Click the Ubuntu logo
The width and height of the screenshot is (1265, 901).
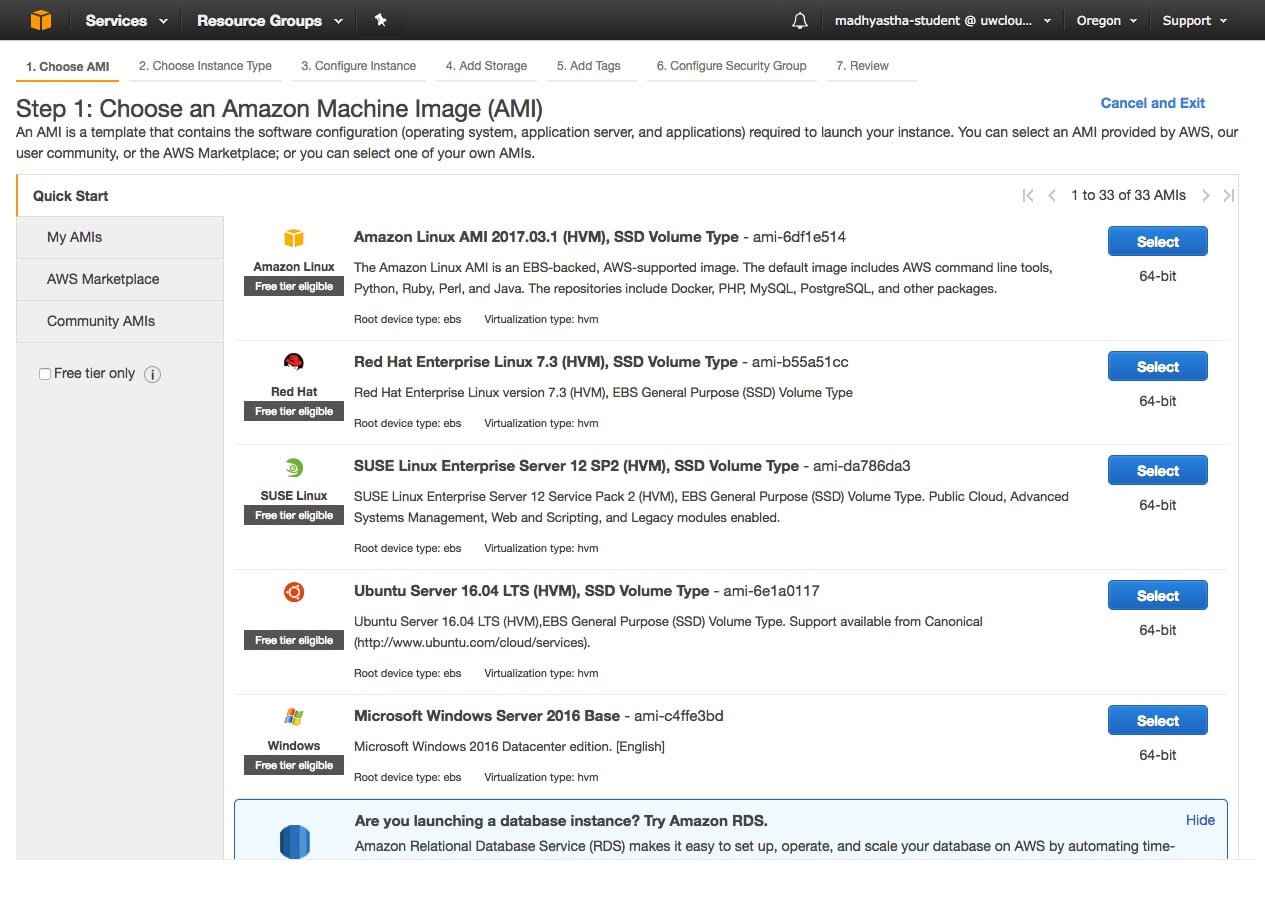pos(293,591)
